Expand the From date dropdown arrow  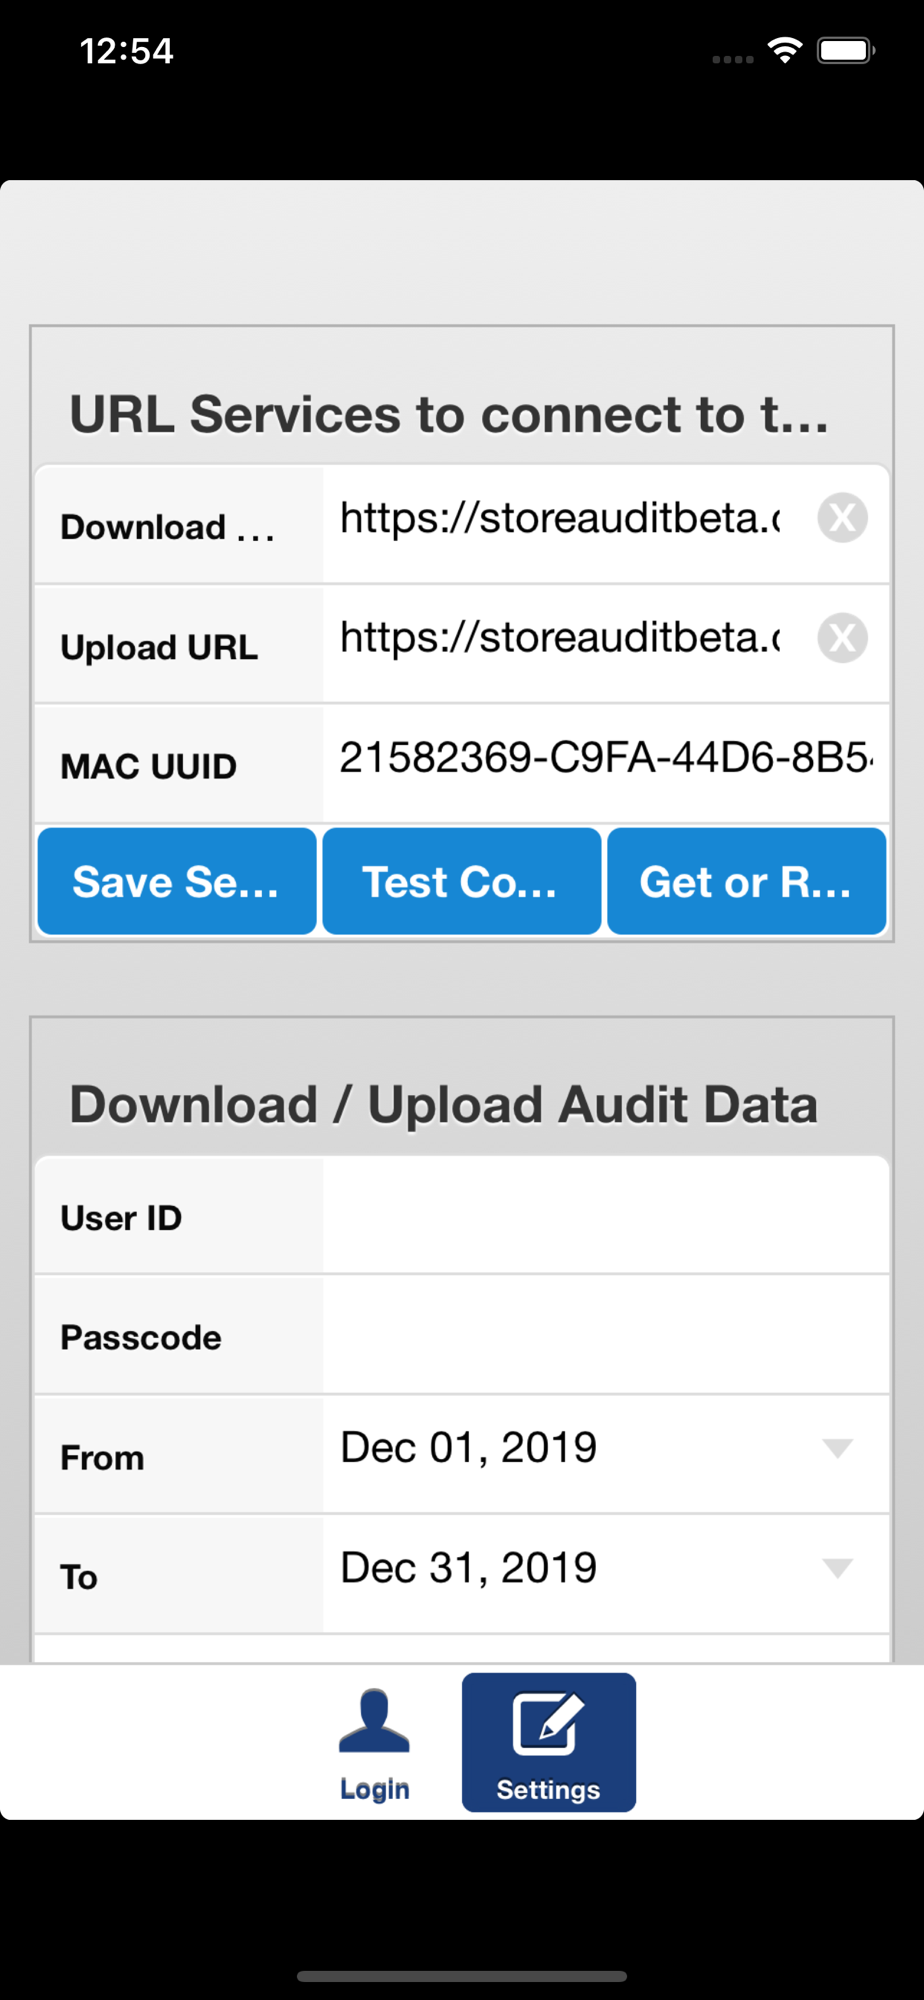point(837,1448)
